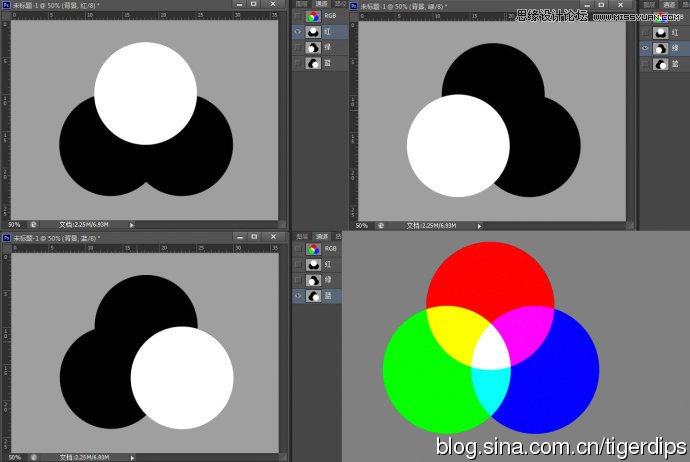
Task: Show the 绿 channel in bottom-left channels panel
Action: pos(298,280)
